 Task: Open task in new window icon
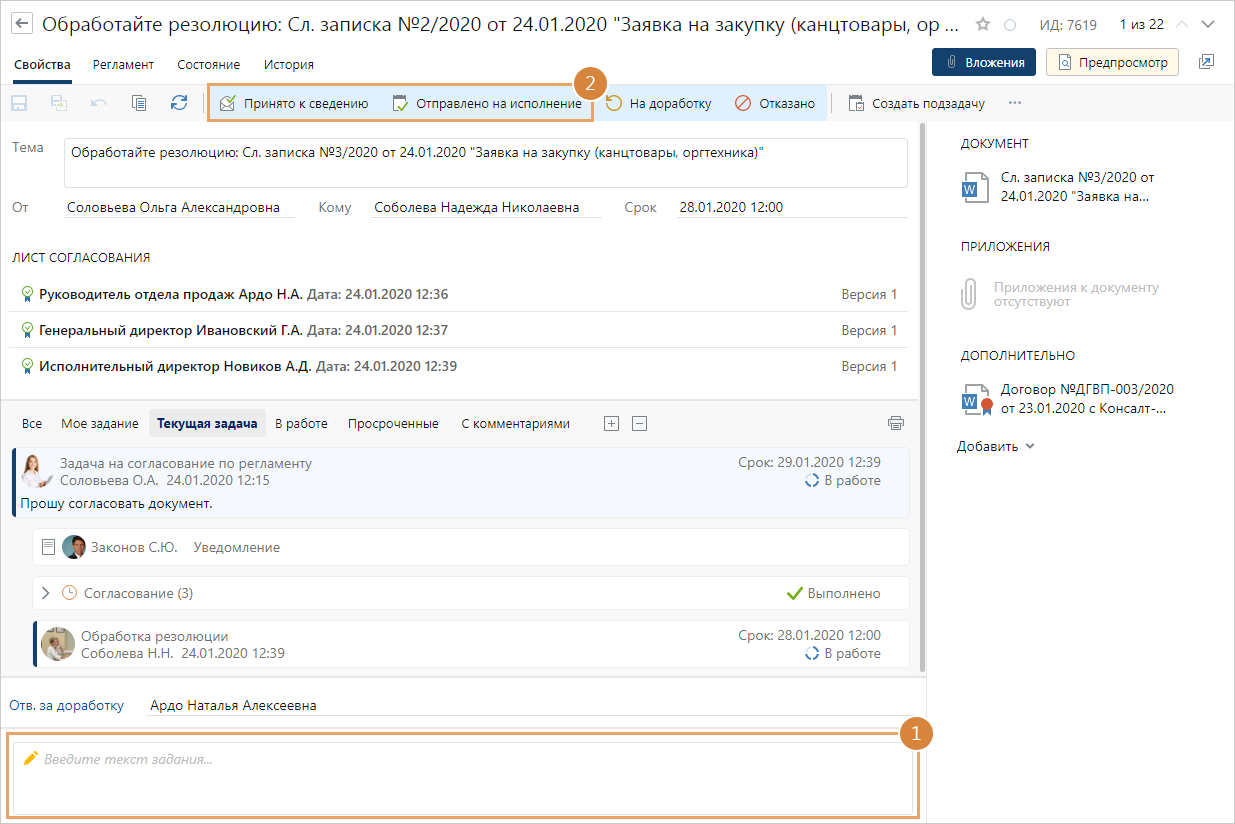coord(1206,62)
